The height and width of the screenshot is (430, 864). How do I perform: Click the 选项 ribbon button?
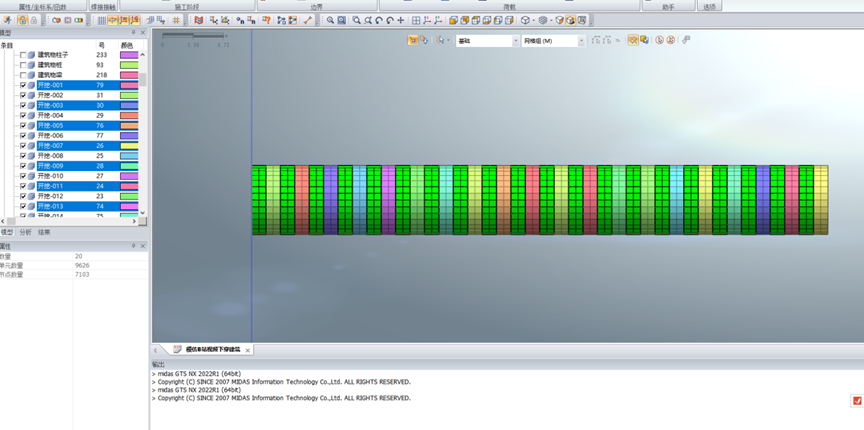709,7
